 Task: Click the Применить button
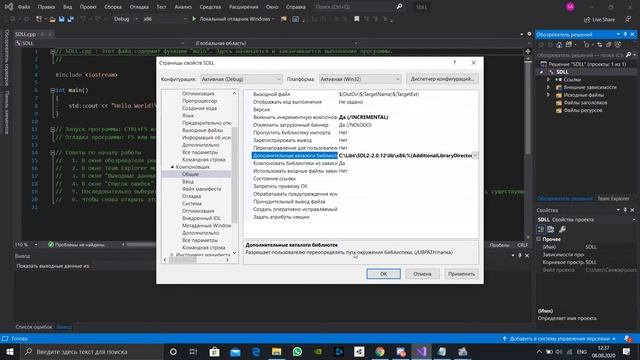[461, 274]
